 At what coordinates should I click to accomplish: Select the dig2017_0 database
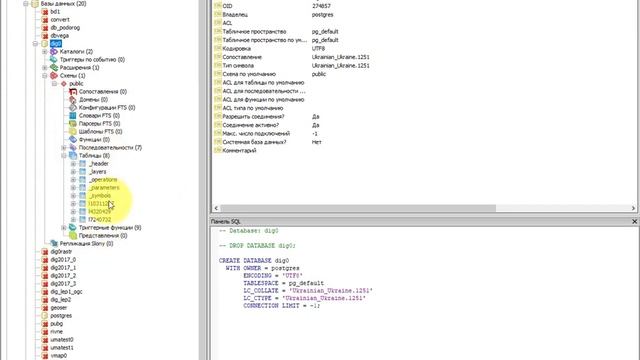(x=63, y=260)
